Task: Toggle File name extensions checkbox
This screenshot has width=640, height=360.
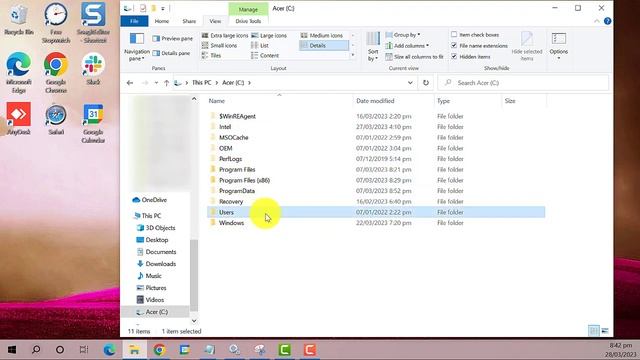Action: pos(454,46)
